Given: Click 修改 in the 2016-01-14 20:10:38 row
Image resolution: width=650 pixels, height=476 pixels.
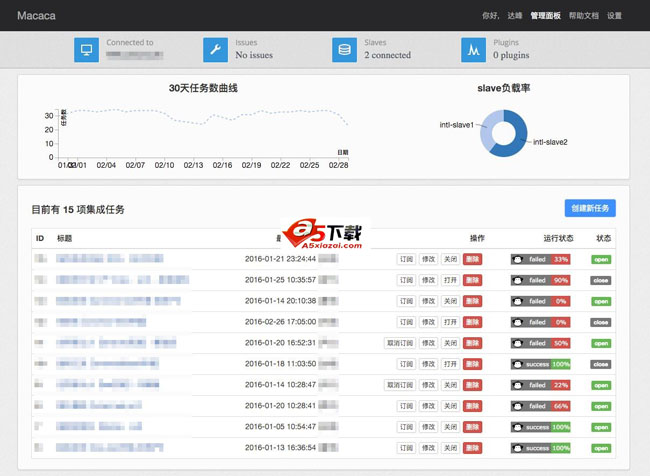Looking at the screenshot, I should [x=428, y=301].
